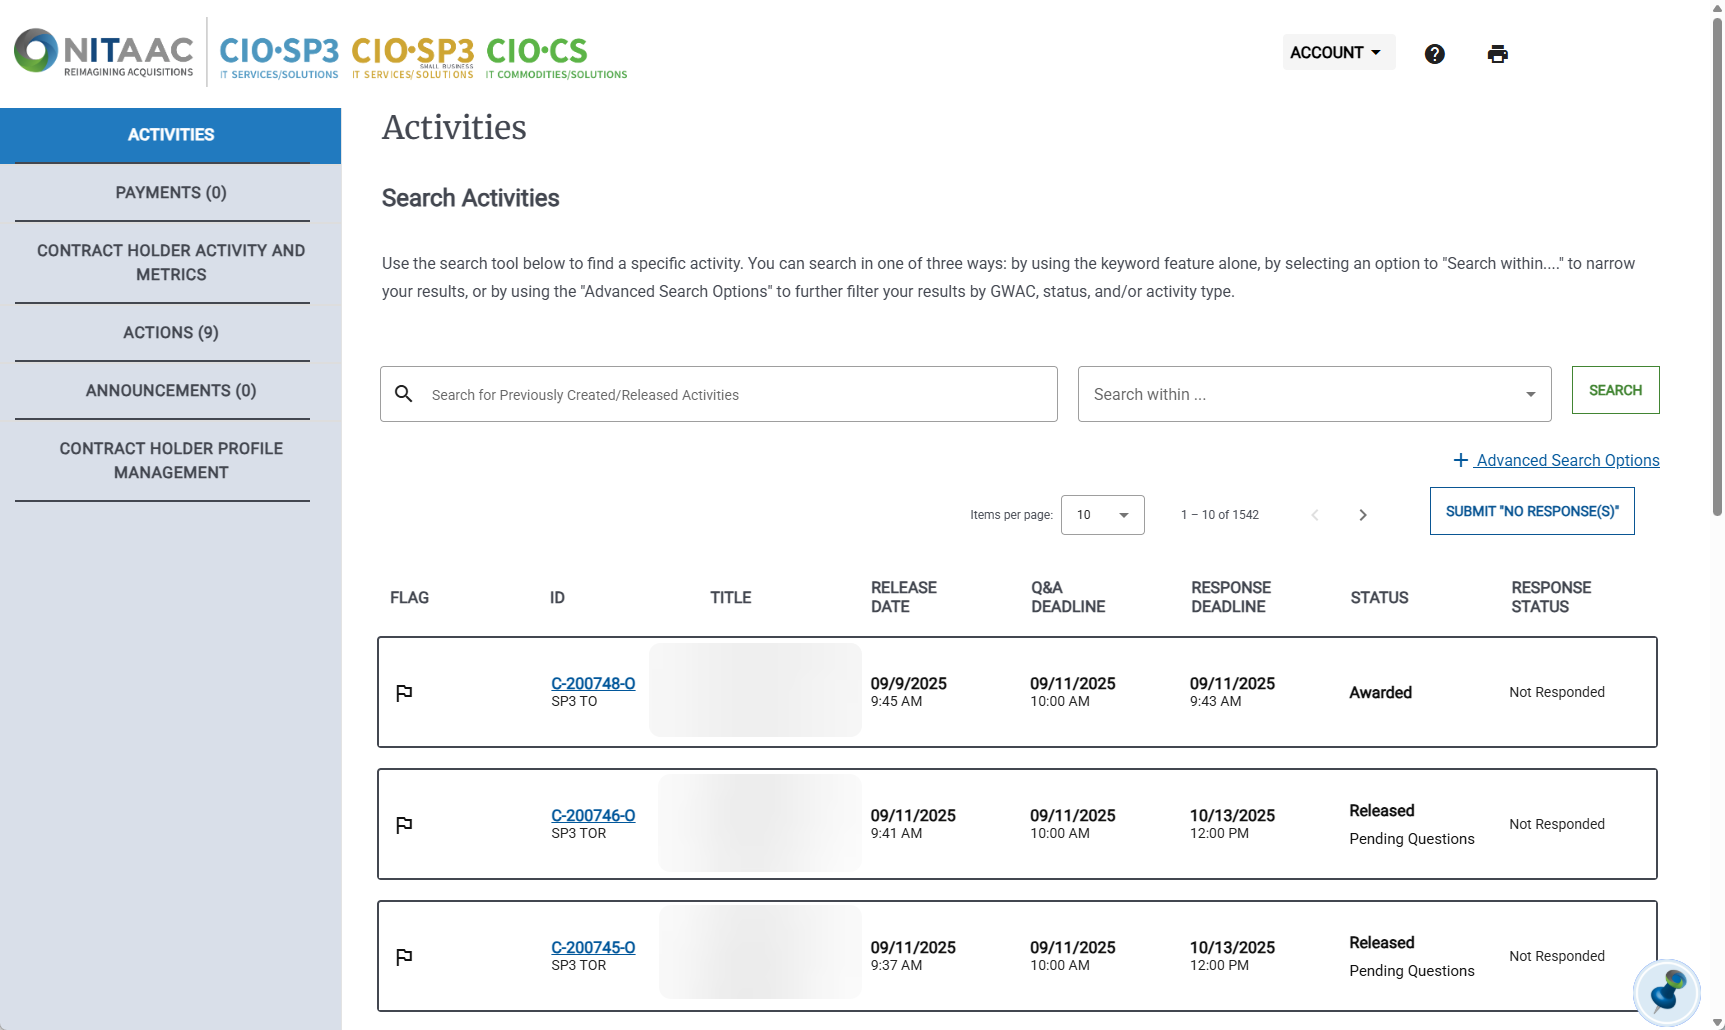Click the print icon in the header
This screenshot has height=1030, width=1725.
click(1497, 54)
